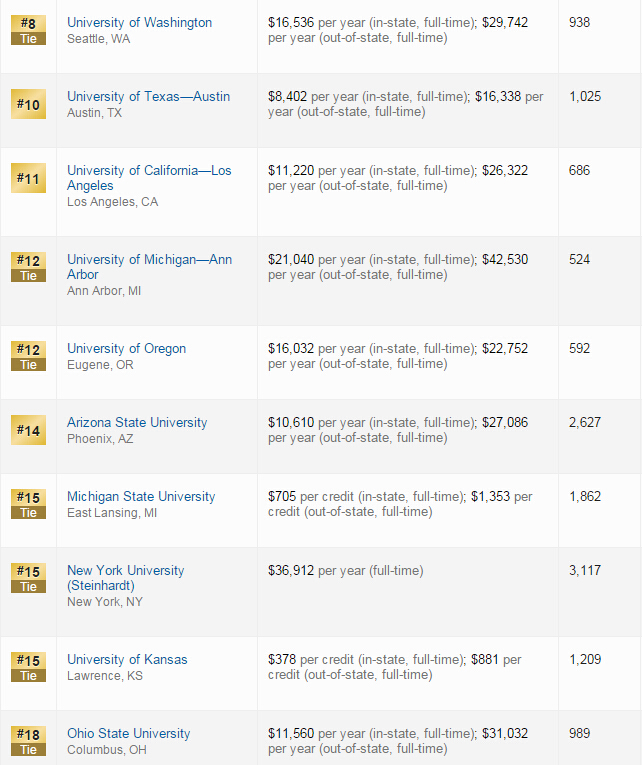Image resolution: width=642 pixels, height=765 pixels.
Task: Click the #18 Tie rank badge
Action: (x=28, y=741)
